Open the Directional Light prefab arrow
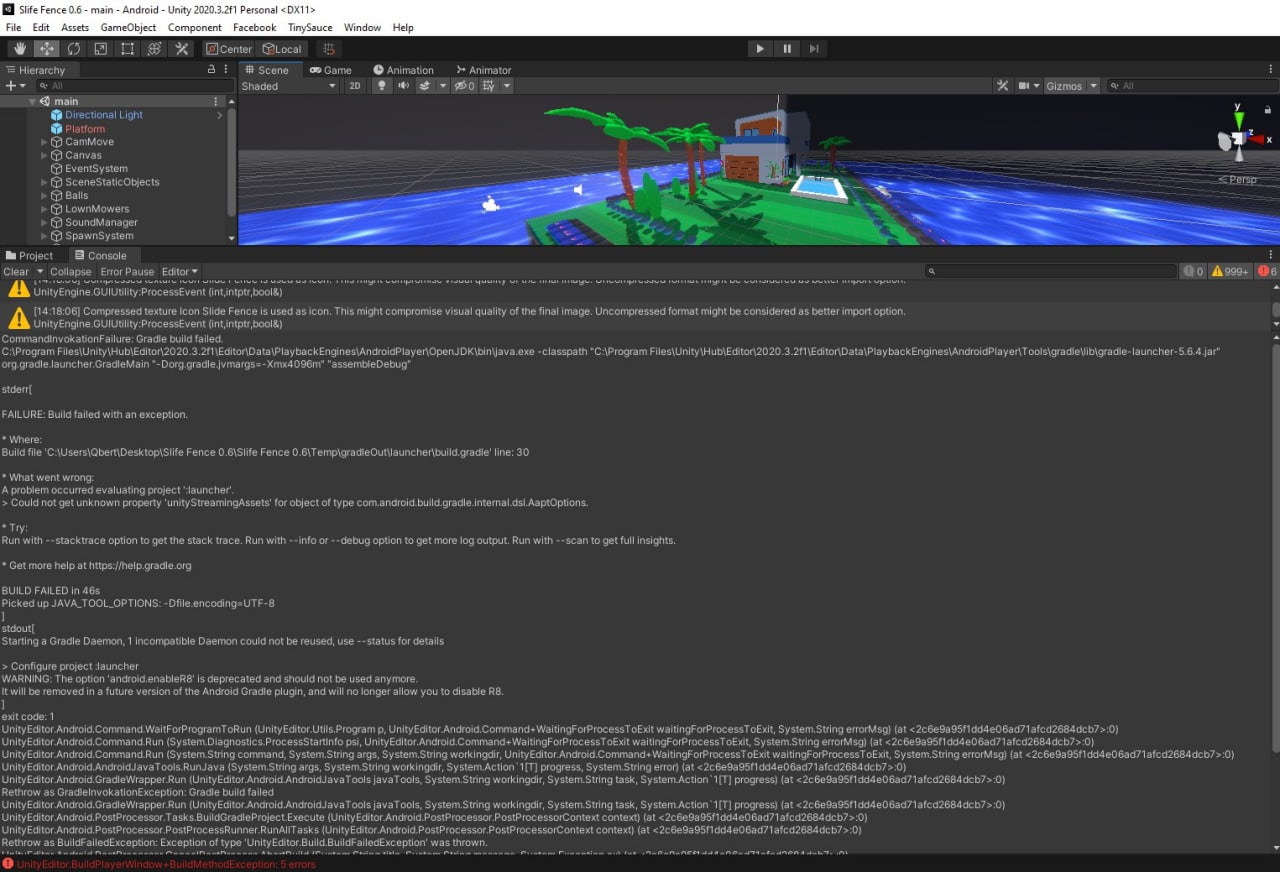Image resolution: width=1280 pixels, height=872 pixels. click(219, 115)
